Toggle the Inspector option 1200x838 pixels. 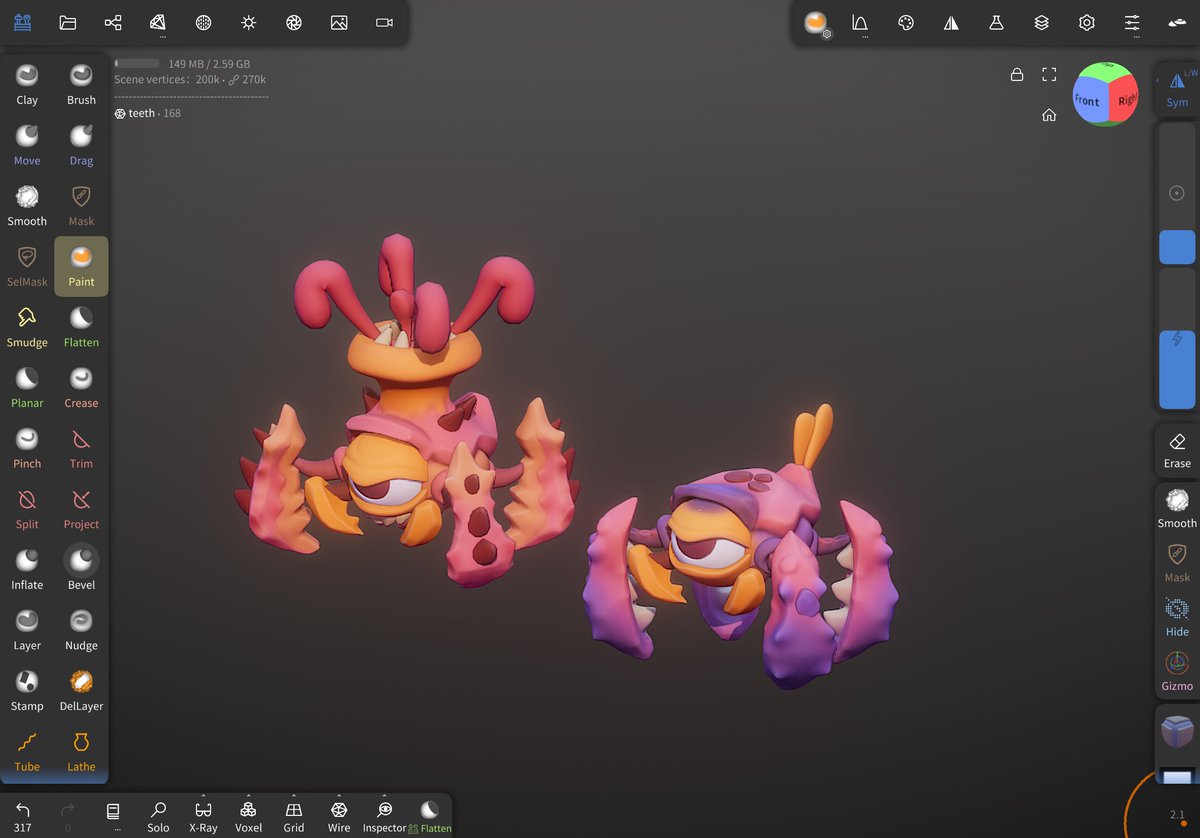point(384,816)
